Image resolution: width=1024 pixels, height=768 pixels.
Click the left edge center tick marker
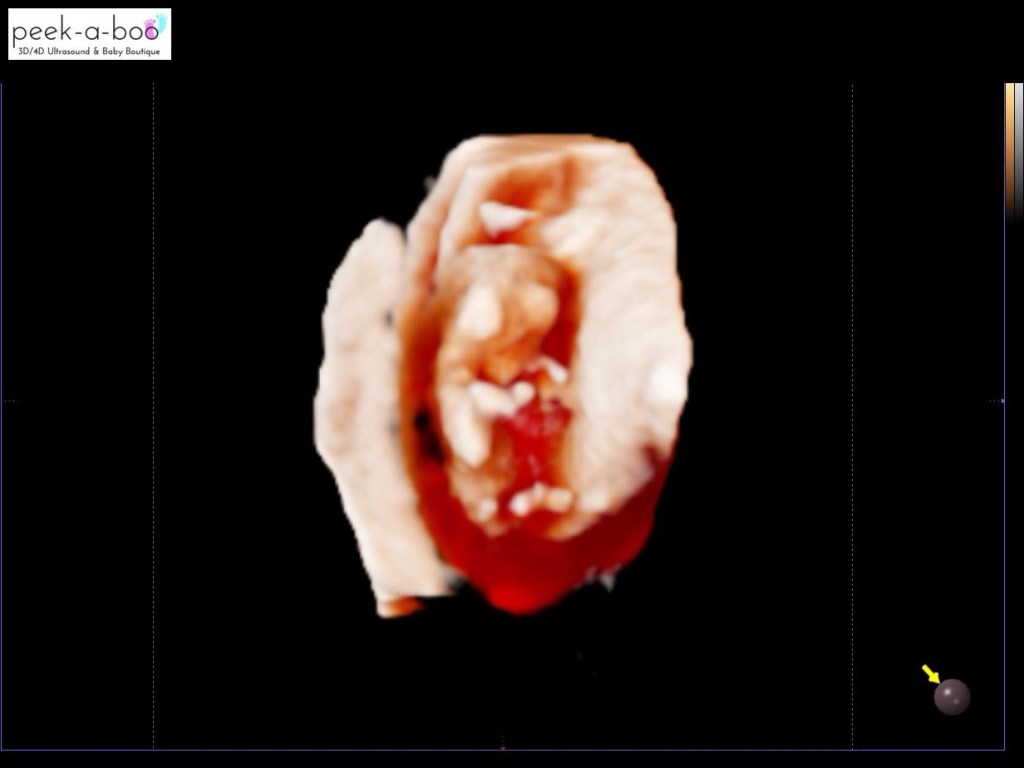click(10, 401)
